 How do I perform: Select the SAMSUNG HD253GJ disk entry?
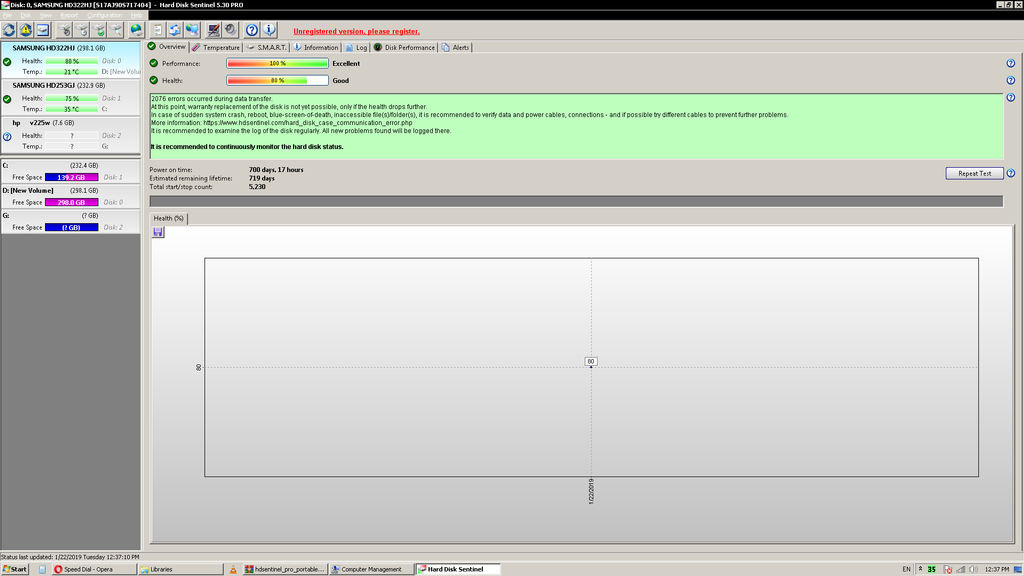(x=71, y=97)
